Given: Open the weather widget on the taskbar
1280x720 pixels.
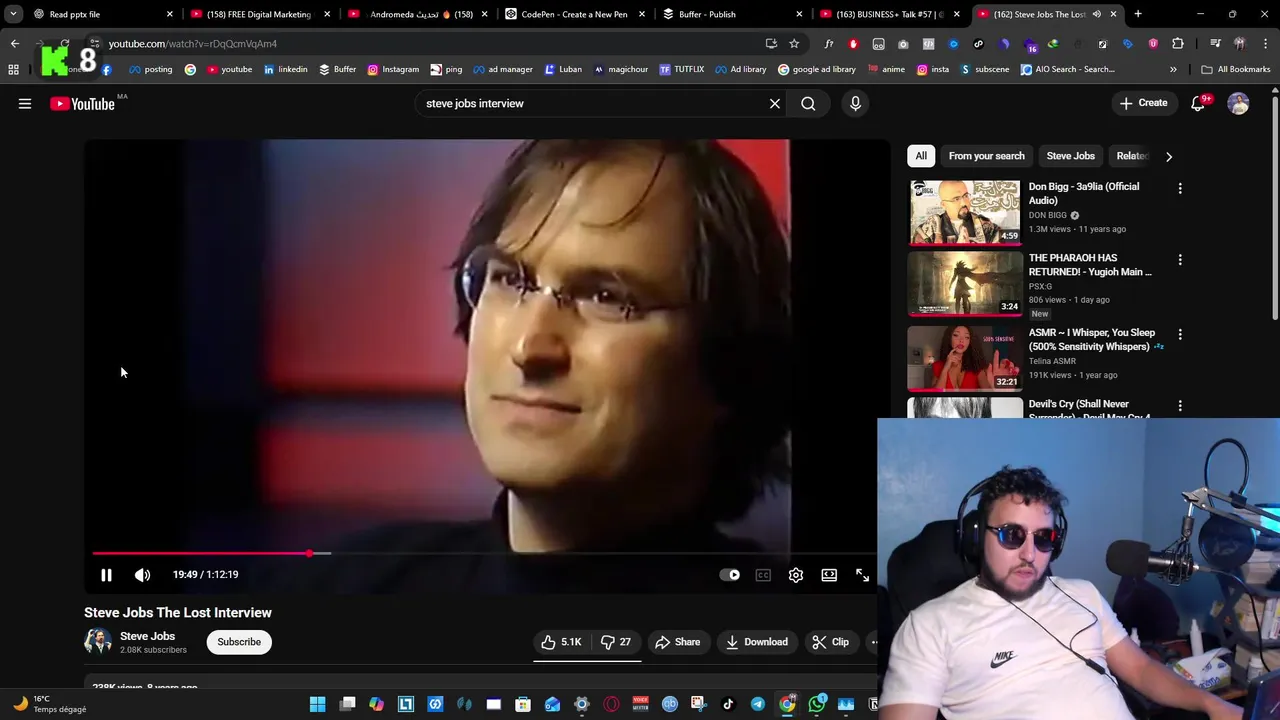Looking at the screenshot, I should pyautogui.click(x=50, y=704).
